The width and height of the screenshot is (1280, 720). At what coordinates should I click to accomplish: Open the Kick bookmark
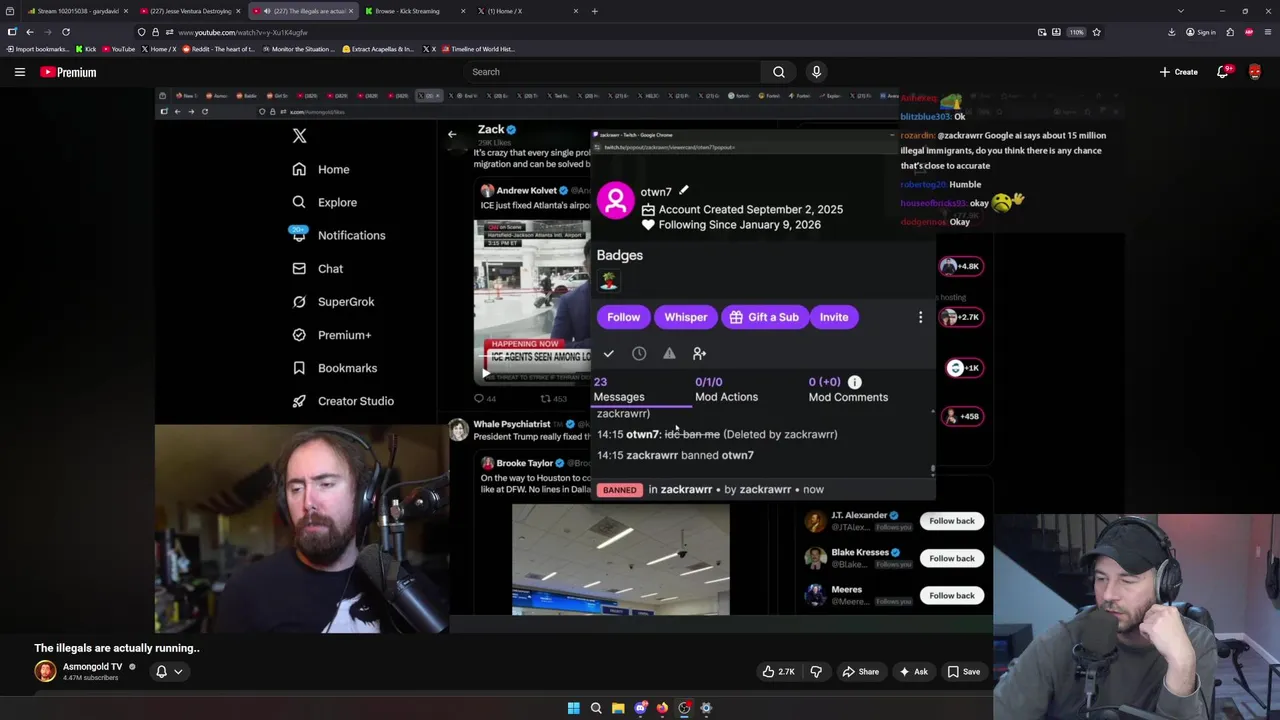[x=86, y=49]
